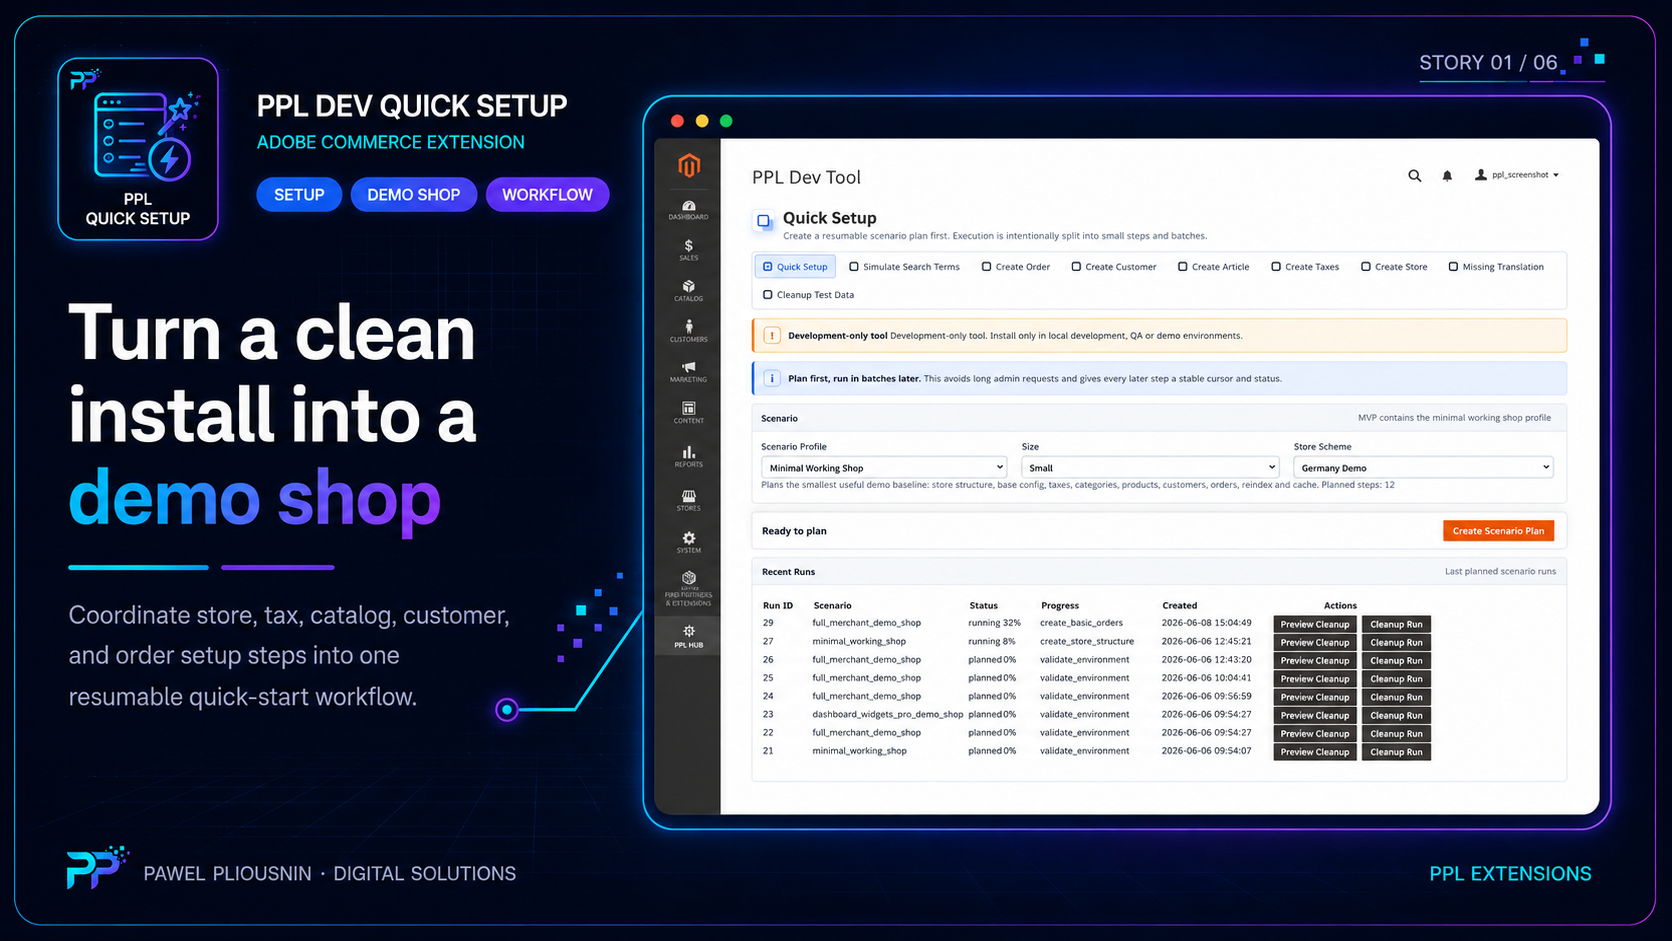Click the Quick Setup heading icon
Viewport: 1672px width, 941px height.
pos(764,220)
